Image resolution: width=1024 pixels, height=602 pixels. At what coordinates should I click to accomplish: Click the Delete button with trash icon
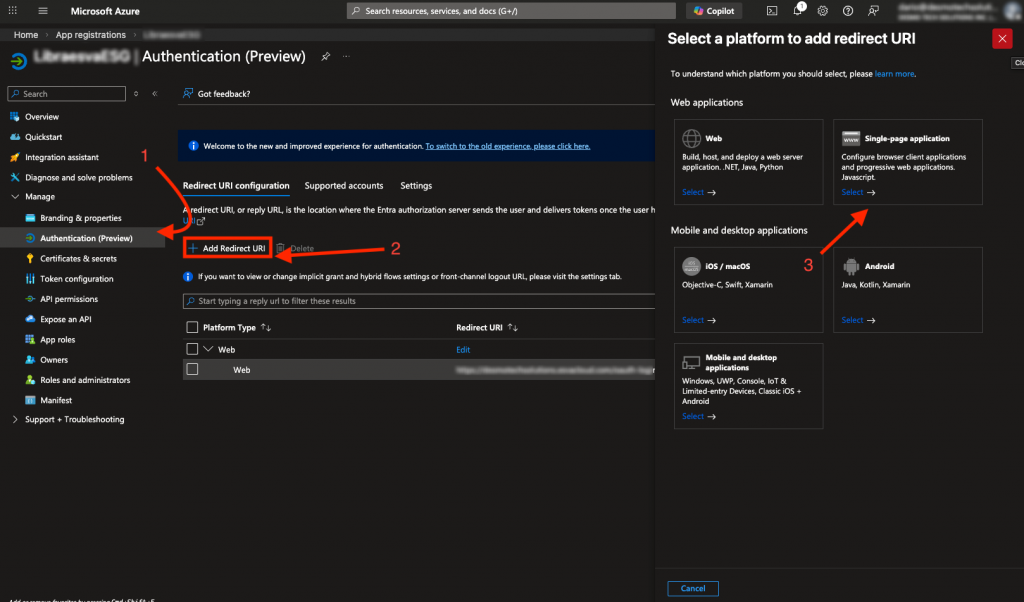(295, 248)
